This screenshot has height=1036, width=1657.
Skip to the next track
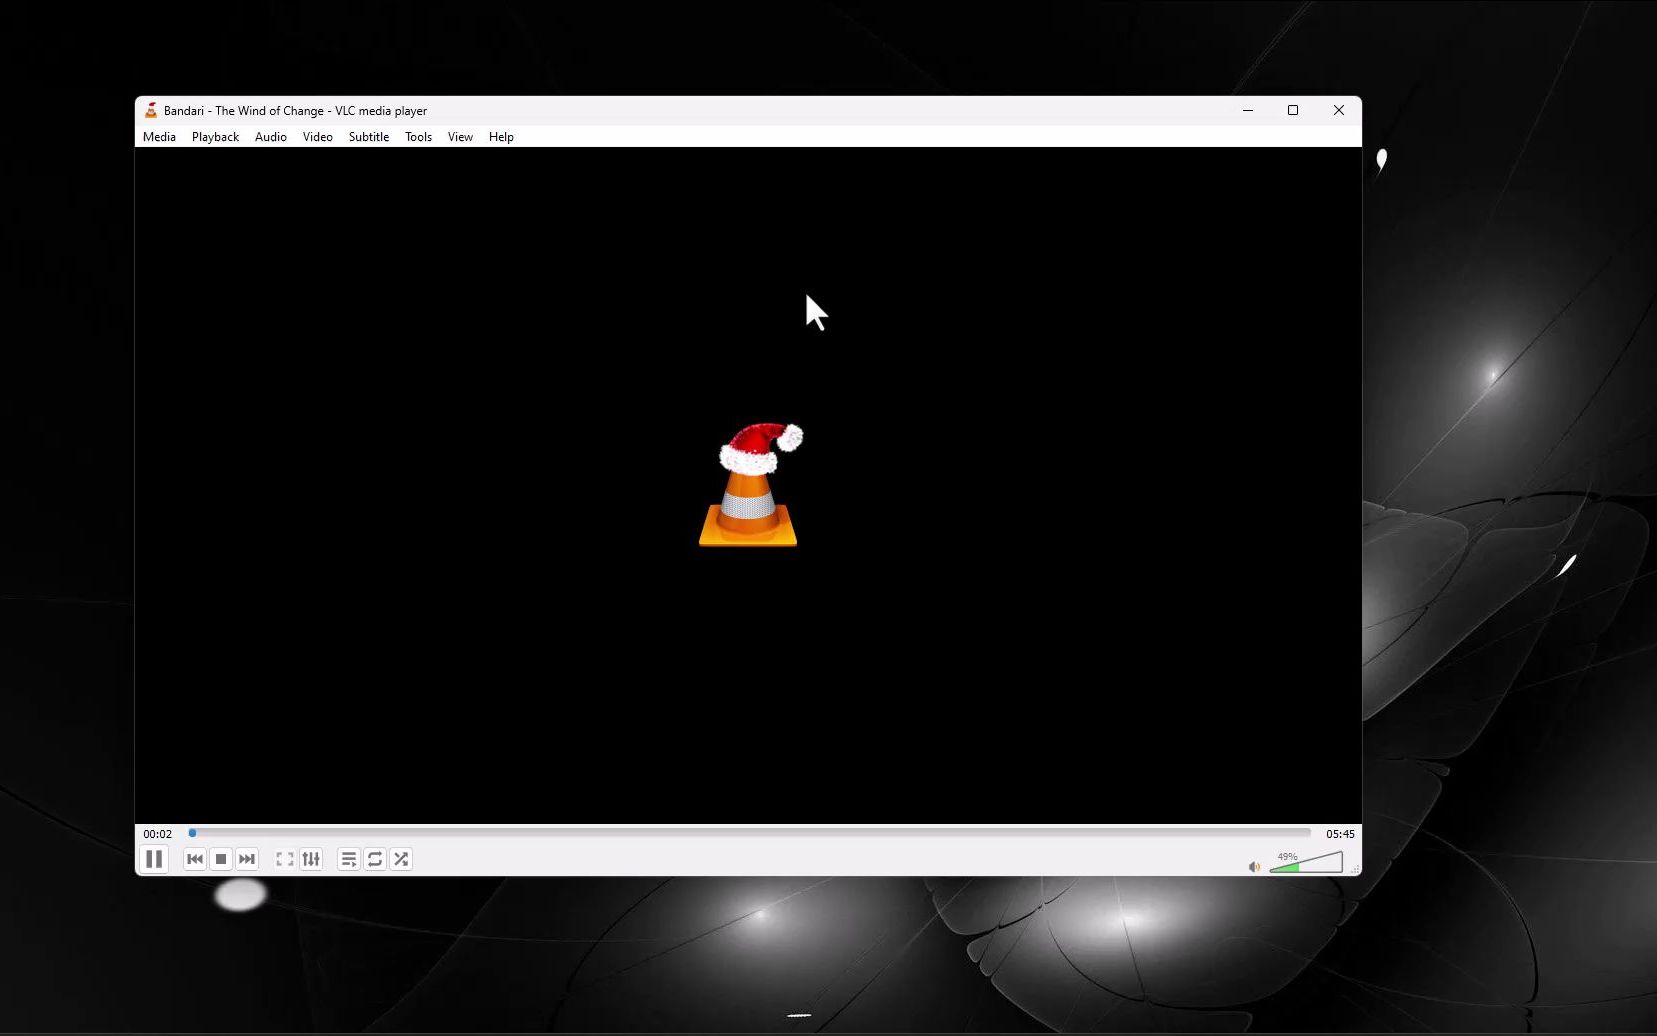247,859
